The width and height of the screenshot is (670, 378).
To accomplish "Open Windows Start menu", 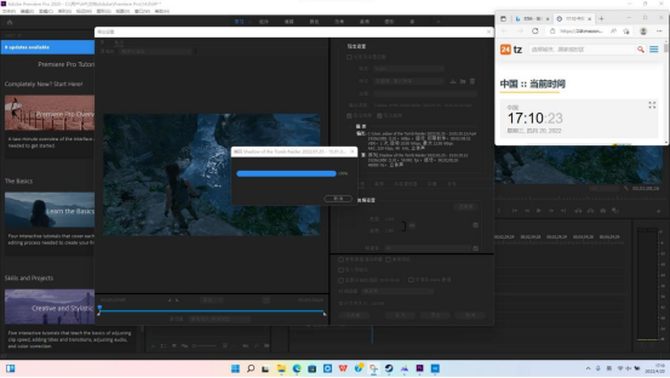I will click(x=235, y=369).
